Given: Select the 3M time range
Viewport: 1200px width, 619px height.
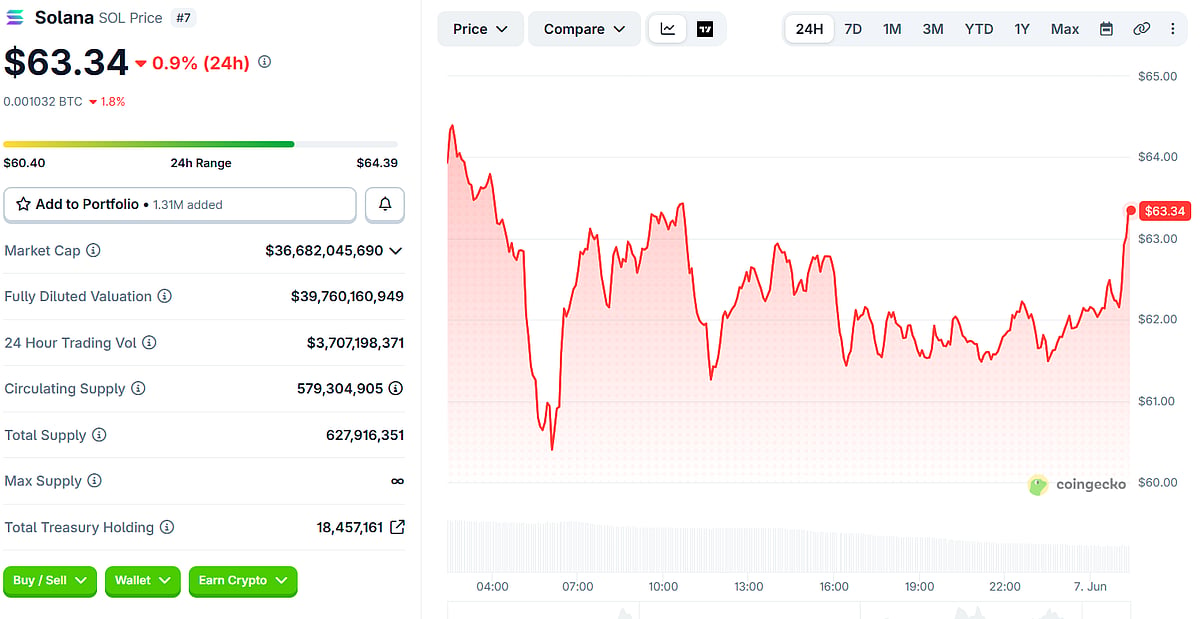Looking at the screenshot, I should point(933,29).
